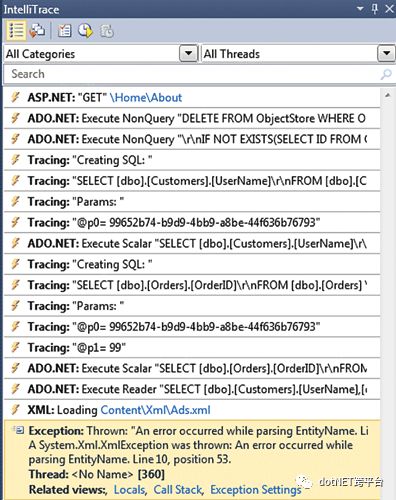Open the All Categories dropdown arrow
Image resolution: width=396 pixels, height=500 pixels.
pos(188,53)
